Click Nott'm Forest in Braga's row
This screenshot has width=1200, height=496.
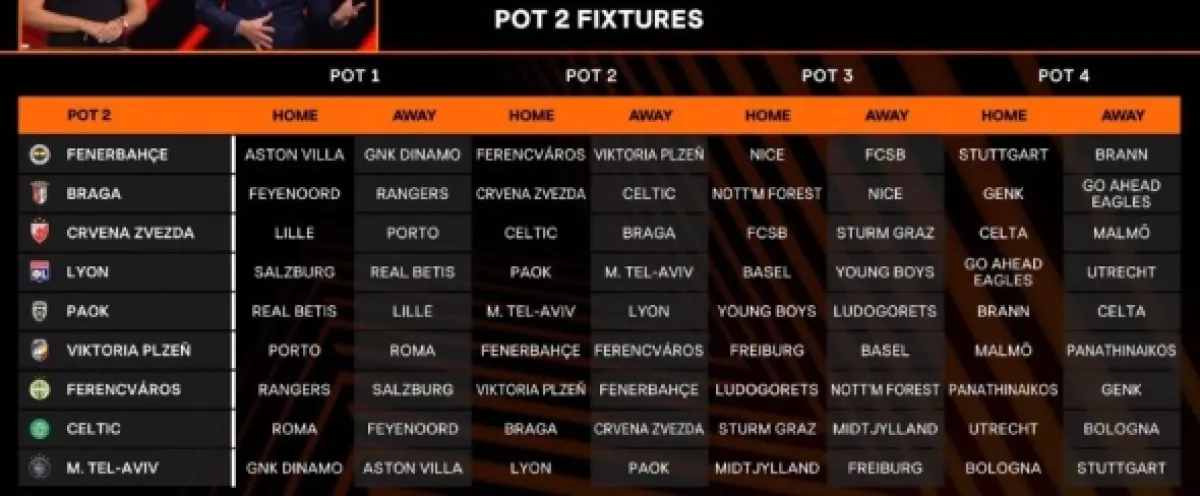(x=768, y=194)
